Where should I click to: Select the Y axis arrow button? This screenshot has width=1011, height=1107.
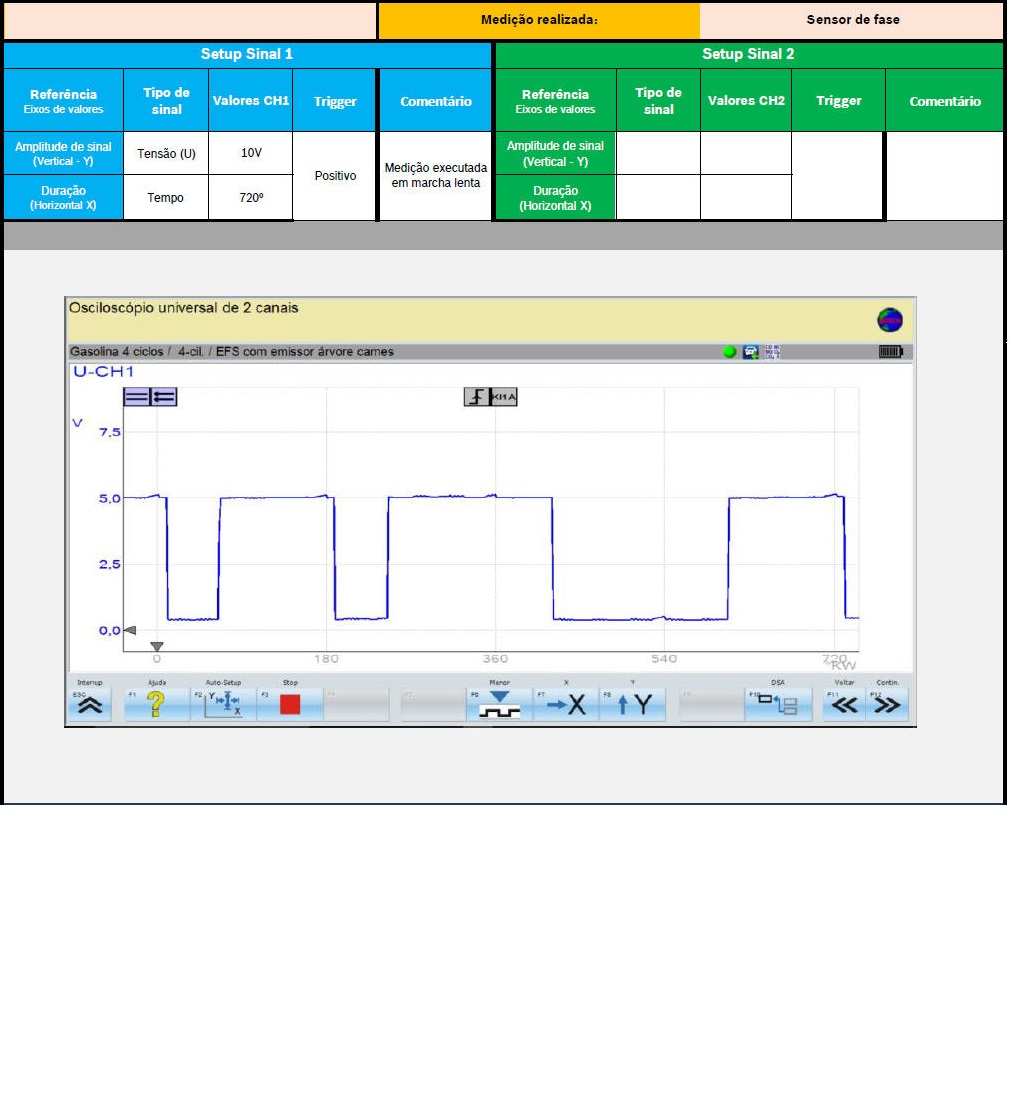click(x=633, y=704)
